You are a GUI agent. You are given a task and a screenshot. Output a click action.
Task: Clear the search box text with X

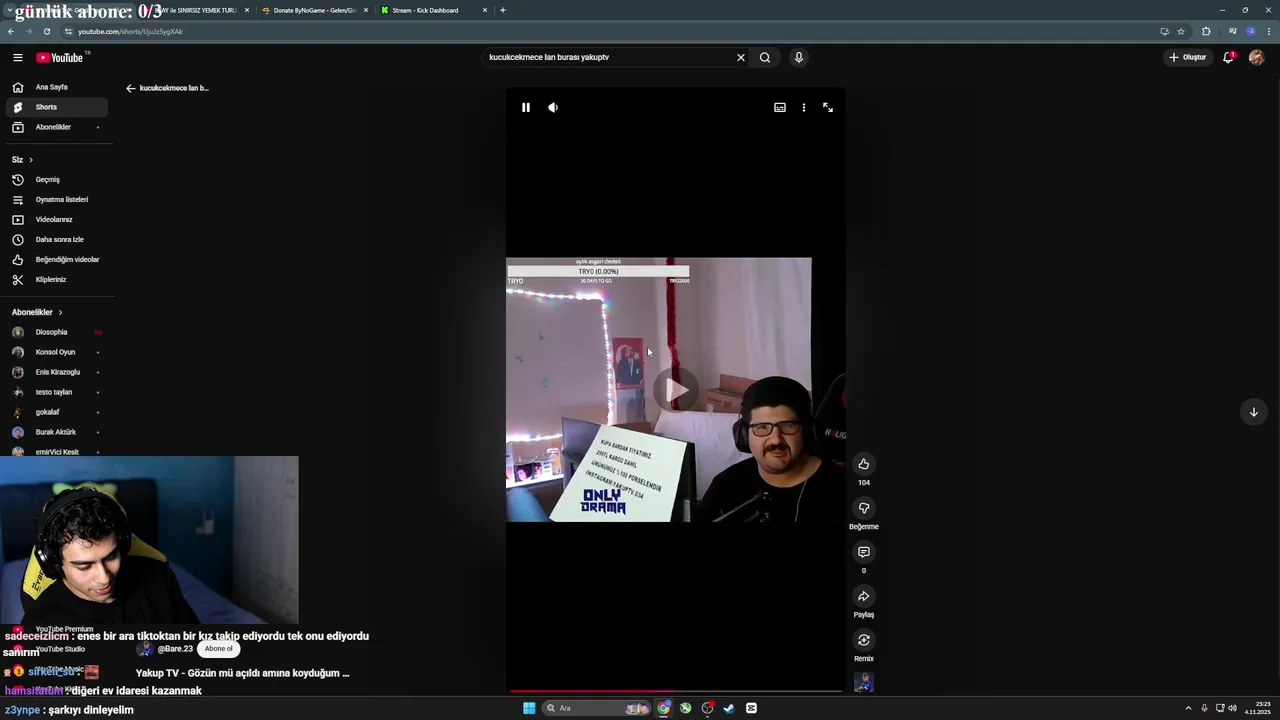741,57
